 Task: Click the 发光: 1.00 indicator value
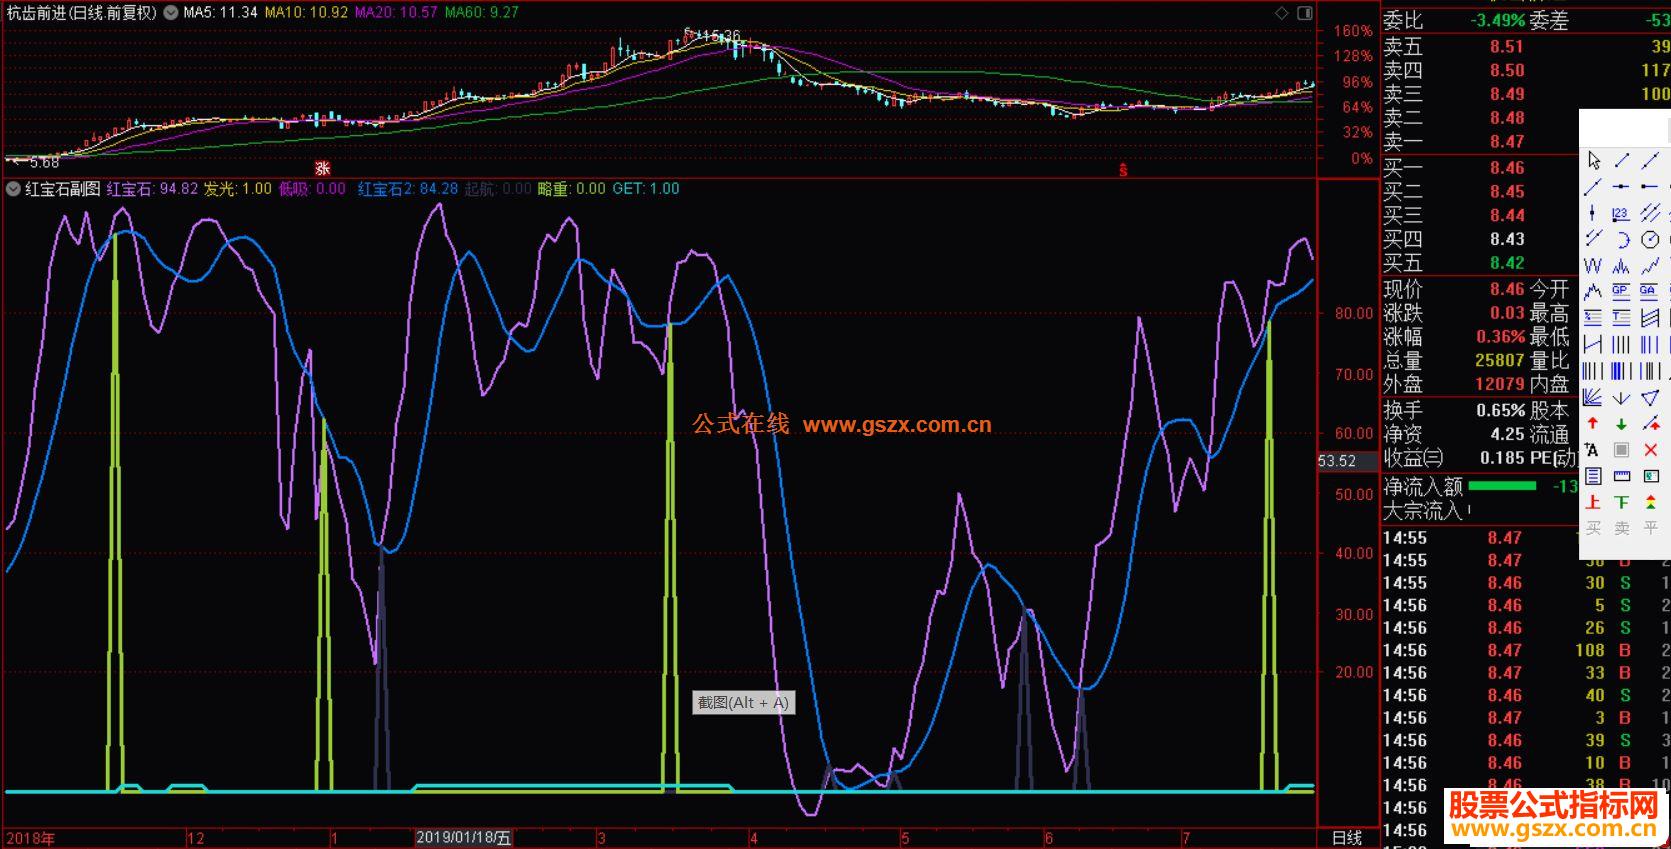[x=238, y=188]
